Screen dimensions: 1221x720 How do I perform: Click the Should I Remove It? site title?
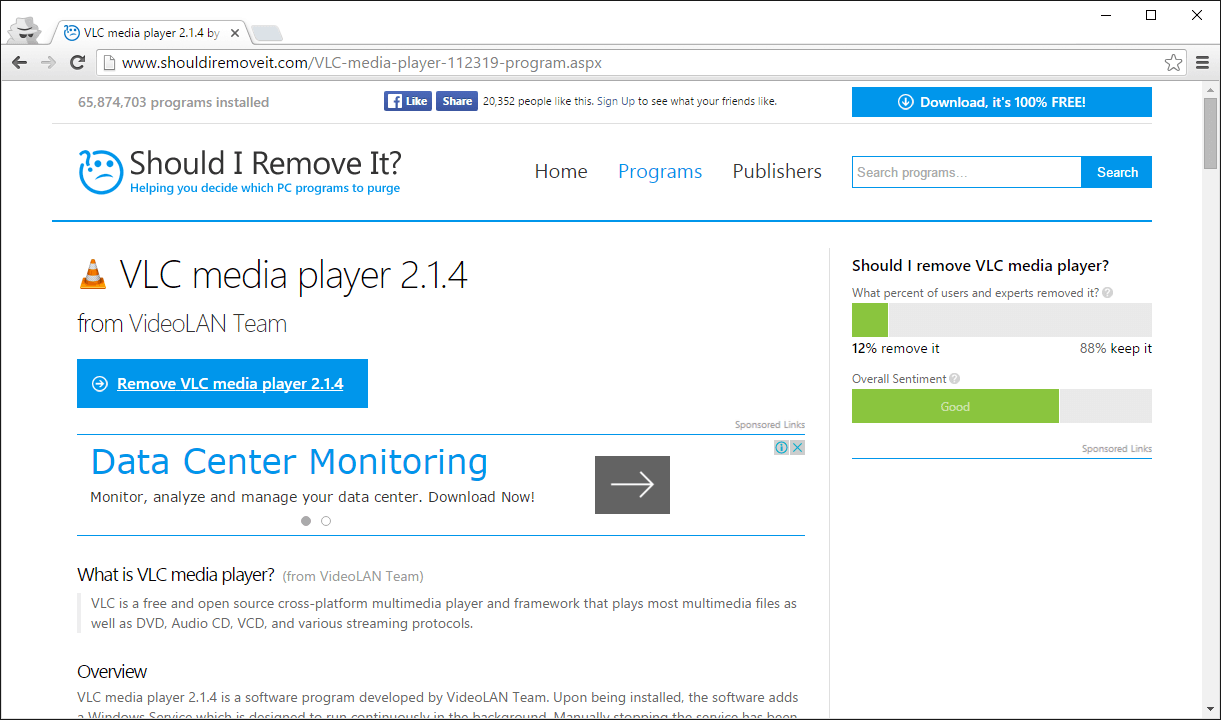click(265, 163)
